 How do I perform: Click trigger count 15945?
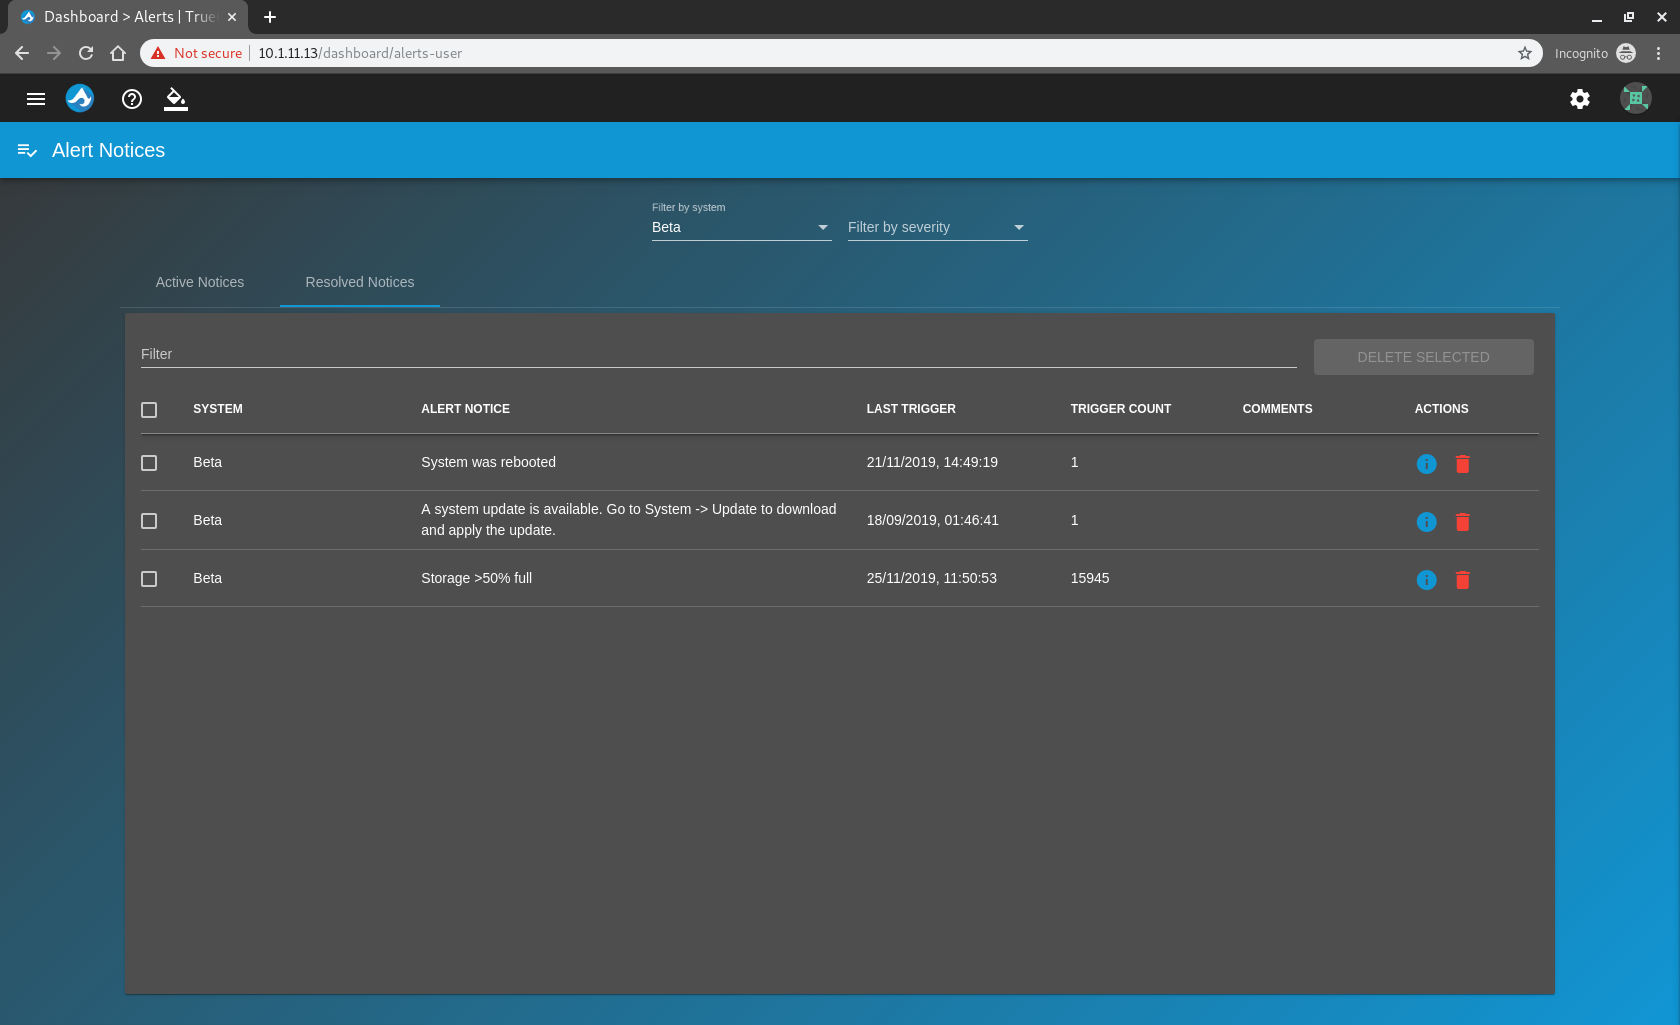point(1089,578)
